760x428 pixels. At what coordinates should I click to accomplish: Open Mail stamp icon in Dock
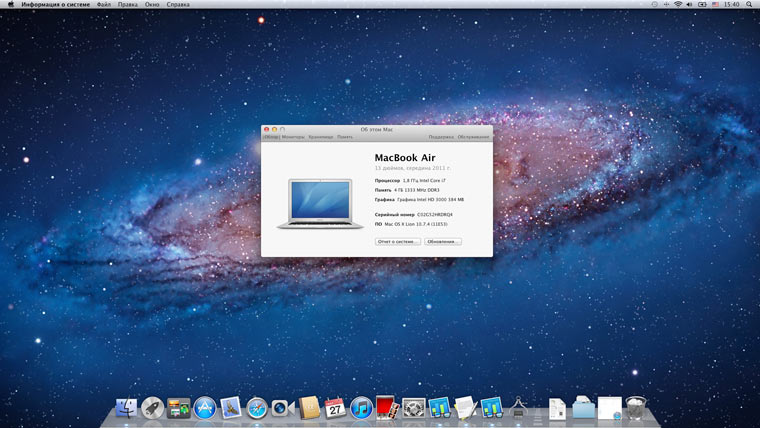pos(231,408)
